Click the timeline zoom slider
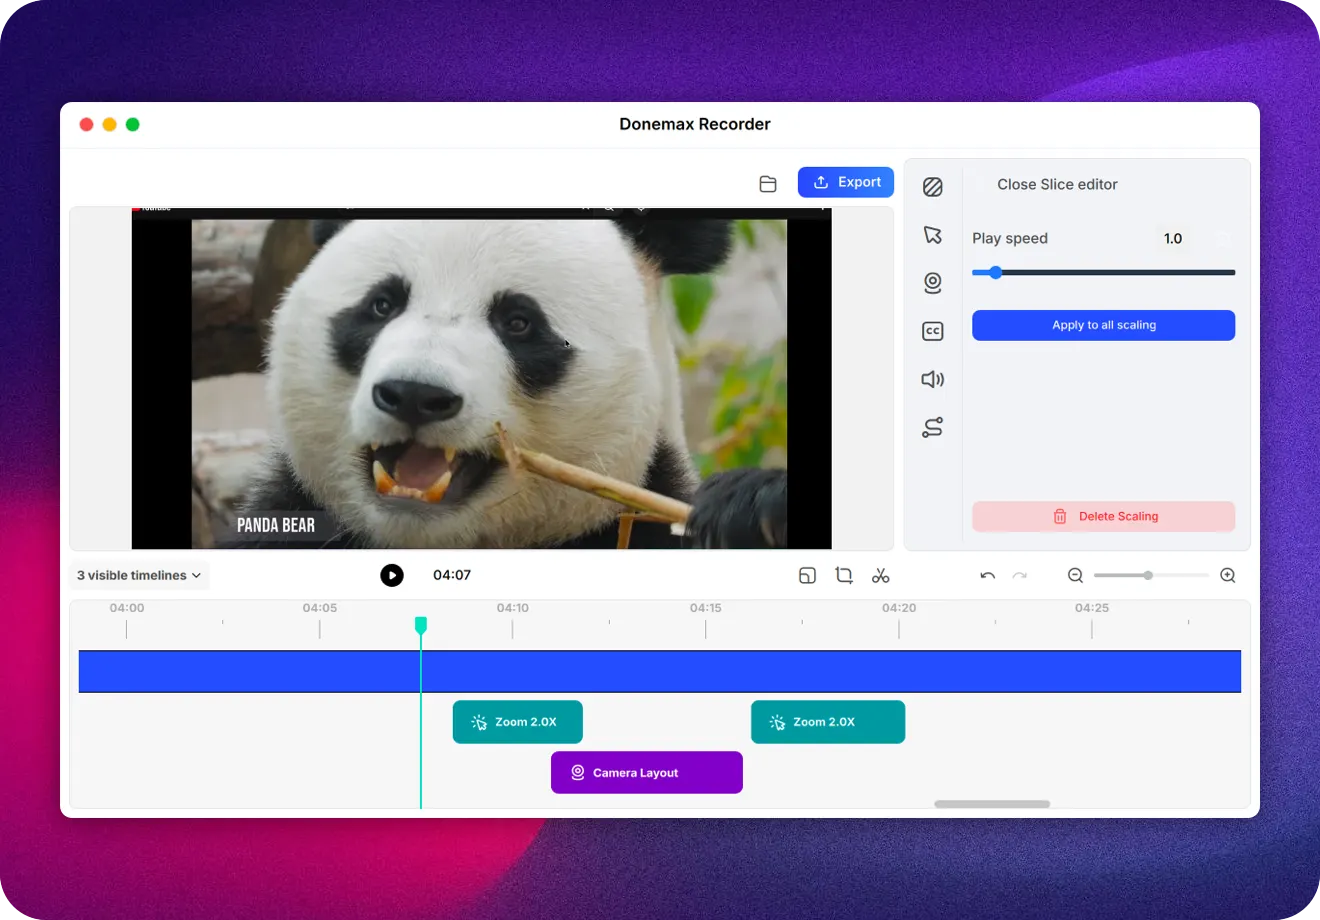The width and height of the screenshot is (1320, 920). click(x=1151, y=575)
